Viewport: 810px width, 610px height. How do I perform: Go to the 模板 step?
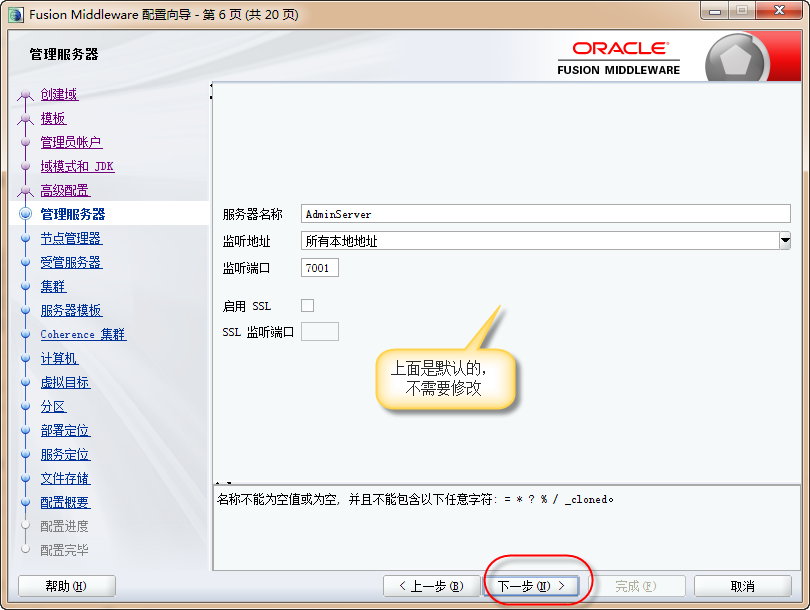[53, 118]
